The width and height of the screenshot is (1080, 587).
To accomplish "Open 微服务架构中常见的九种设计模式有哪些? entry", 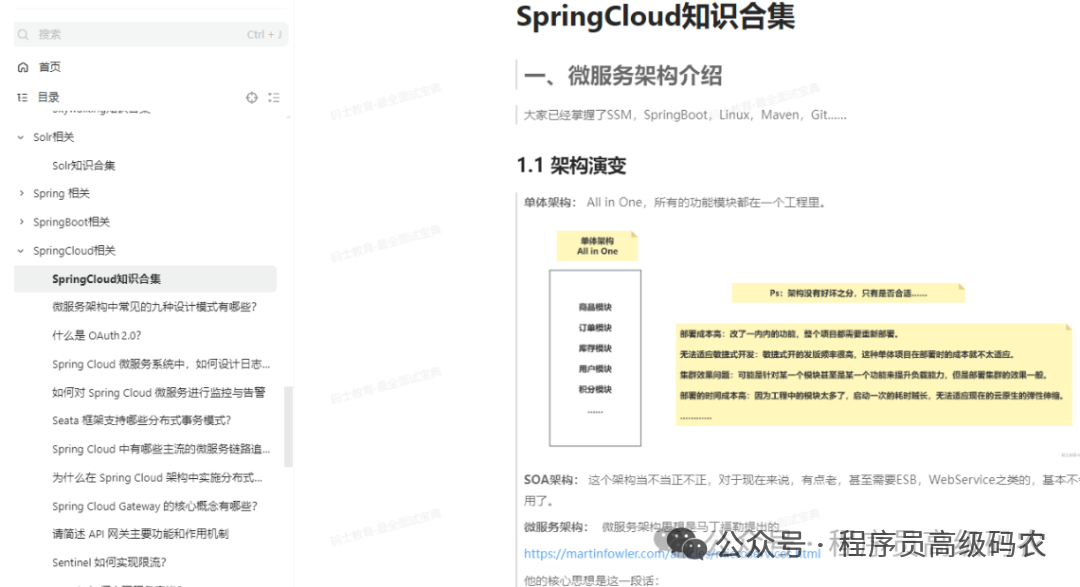I will (x=154, y=307).
